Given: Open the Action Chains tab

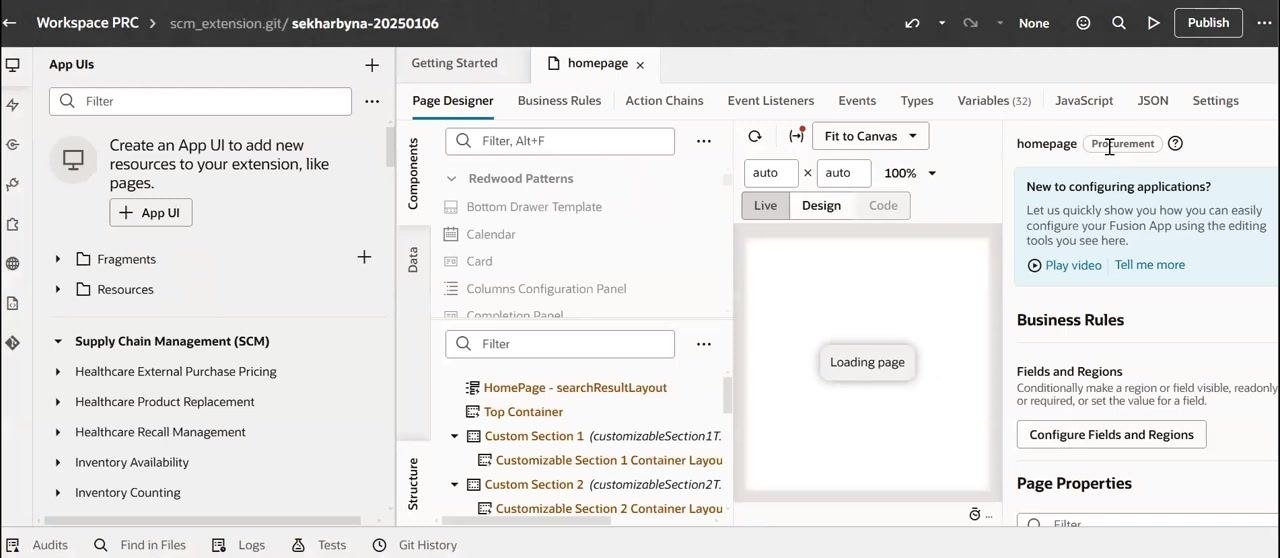Looking at the screenshot, I should (x=664, y=101).
